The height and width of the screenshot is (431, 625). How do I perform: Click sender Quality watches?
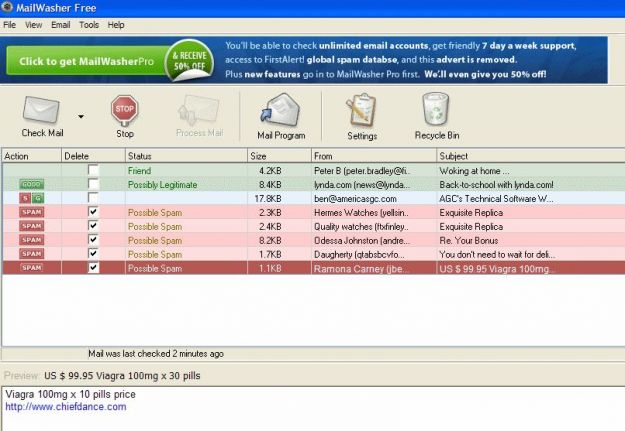[361, 226]
